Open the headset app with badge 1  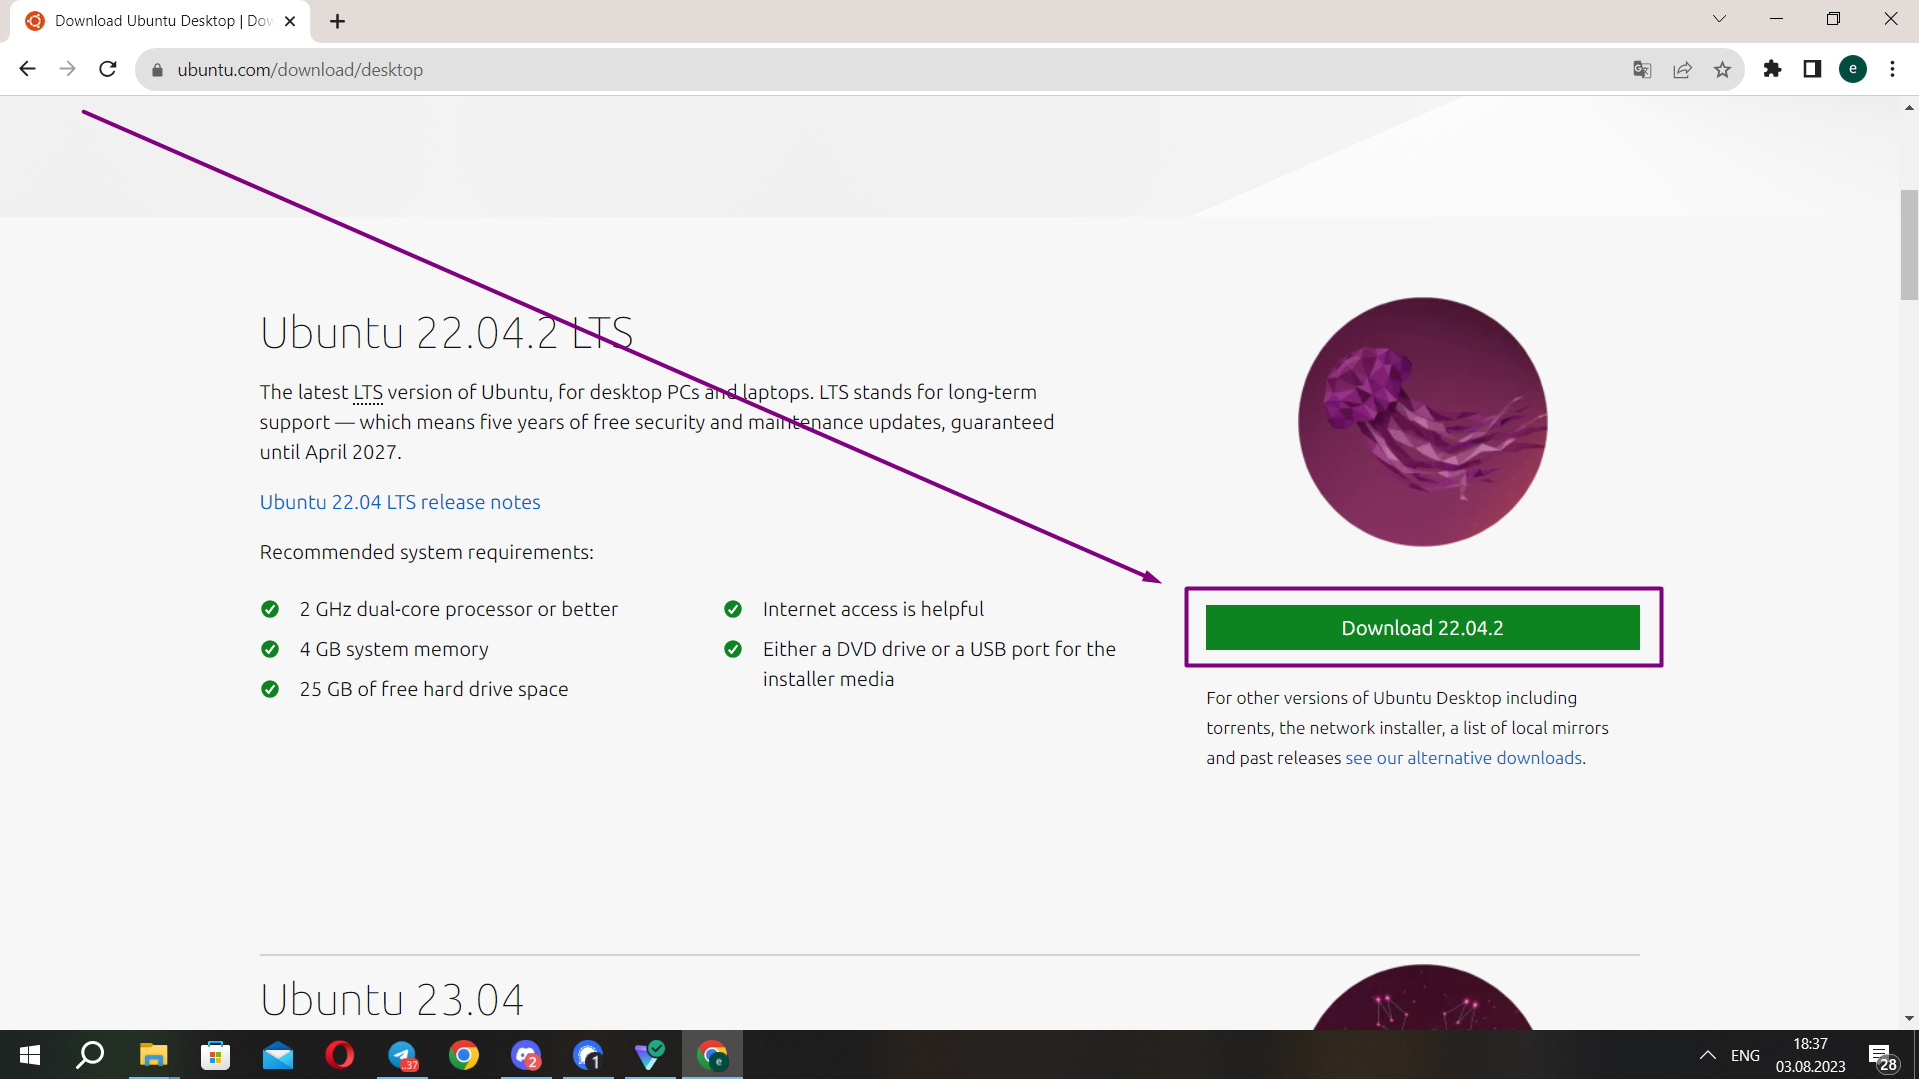tap(588, 1055)
